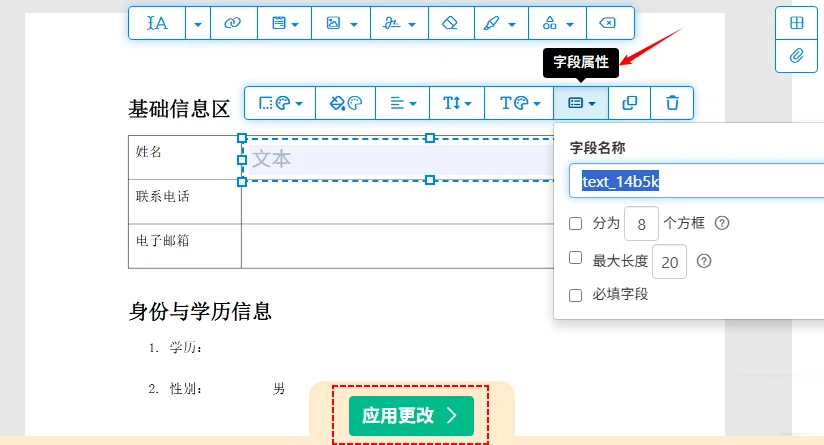The image size is (824, 445).
Task: Click the pages grid icon
Action: (x=797, y=23)
